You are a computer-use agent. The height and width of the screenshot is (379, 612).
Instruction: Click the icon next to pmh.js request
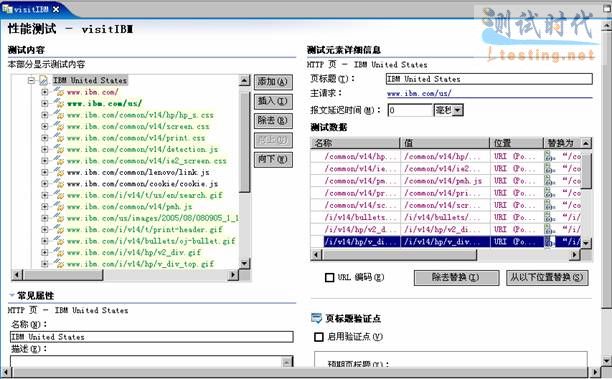[59, 206]
